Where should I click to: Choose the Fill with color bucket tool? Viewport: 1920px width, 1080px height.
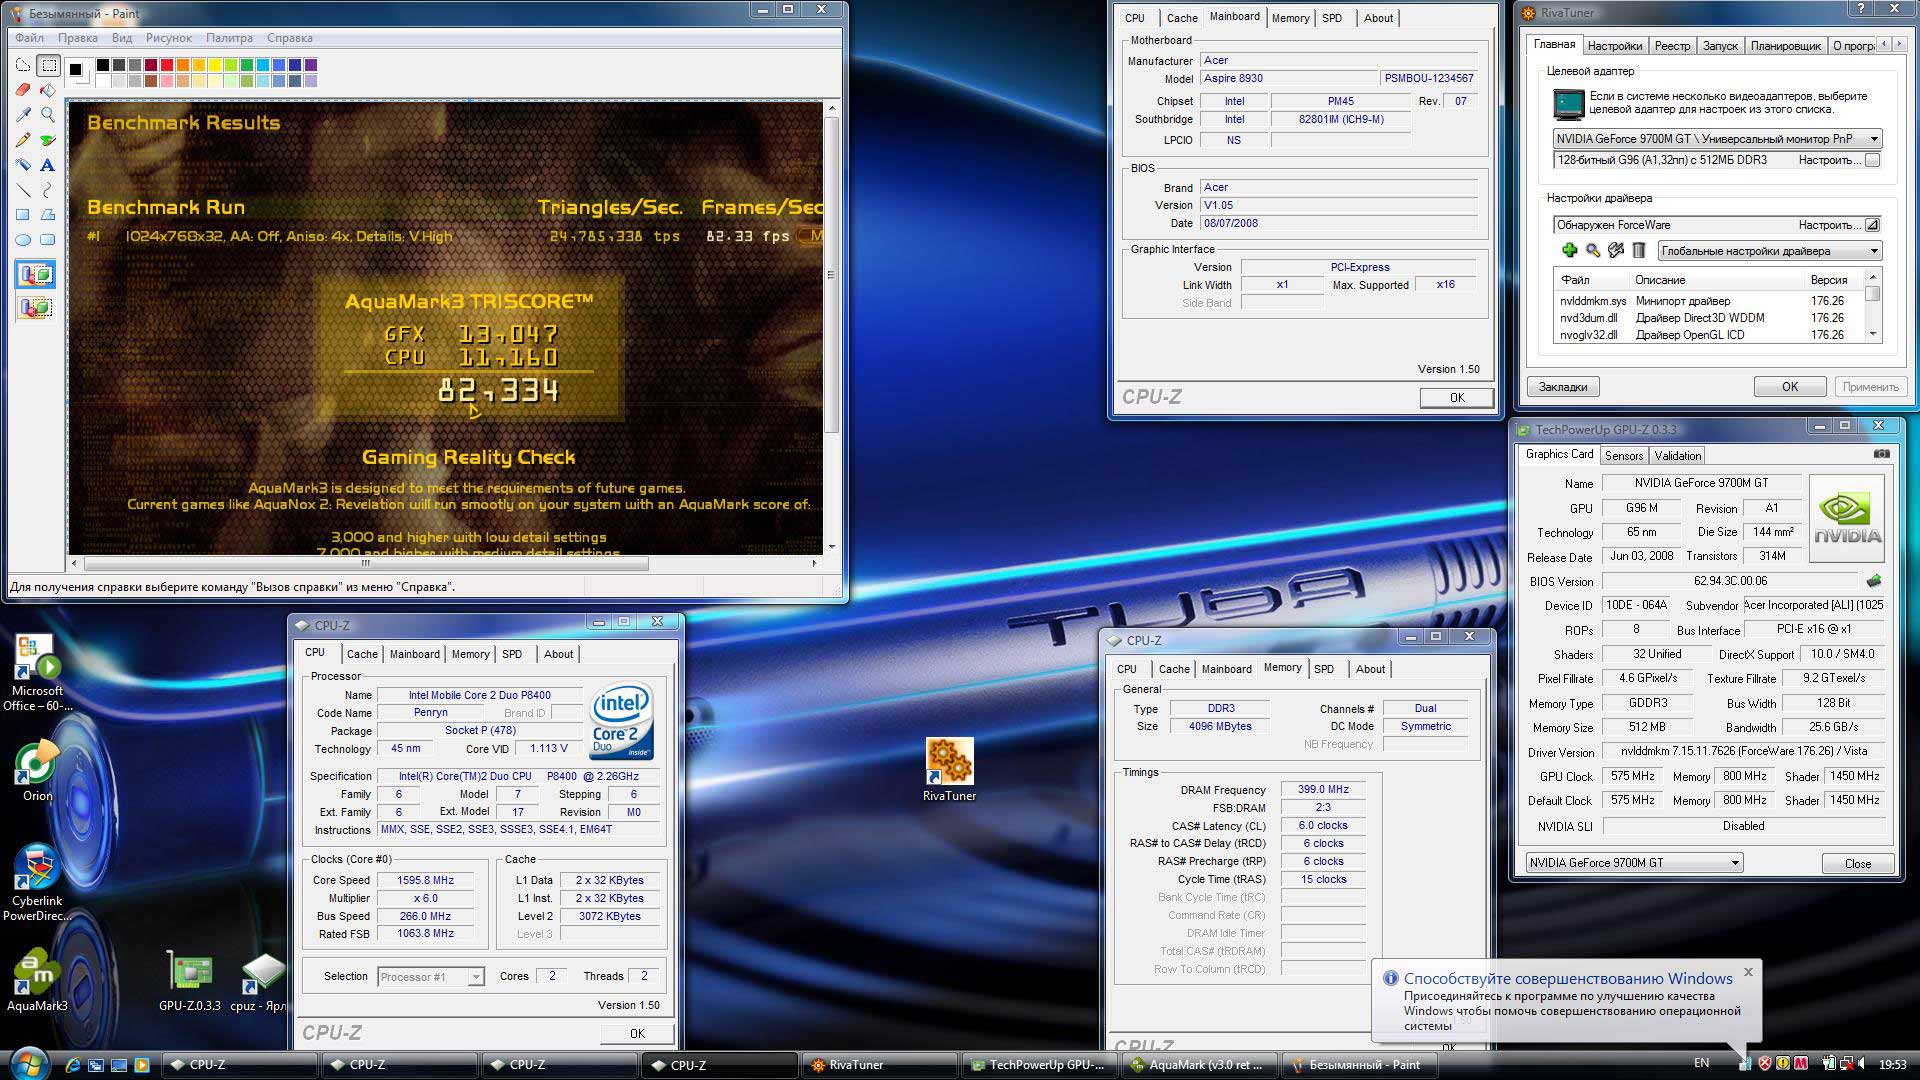[x=48, y=90]
